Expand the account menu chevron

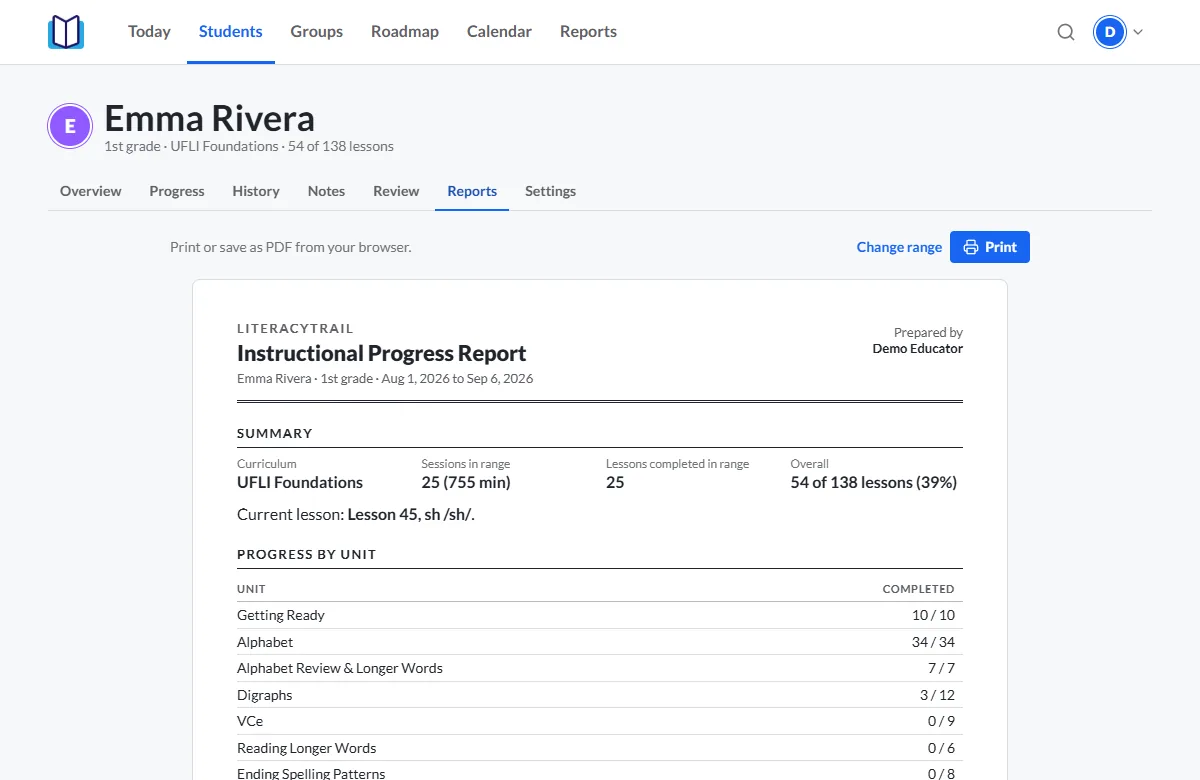pyautogui.click(x=1138, y=32)
